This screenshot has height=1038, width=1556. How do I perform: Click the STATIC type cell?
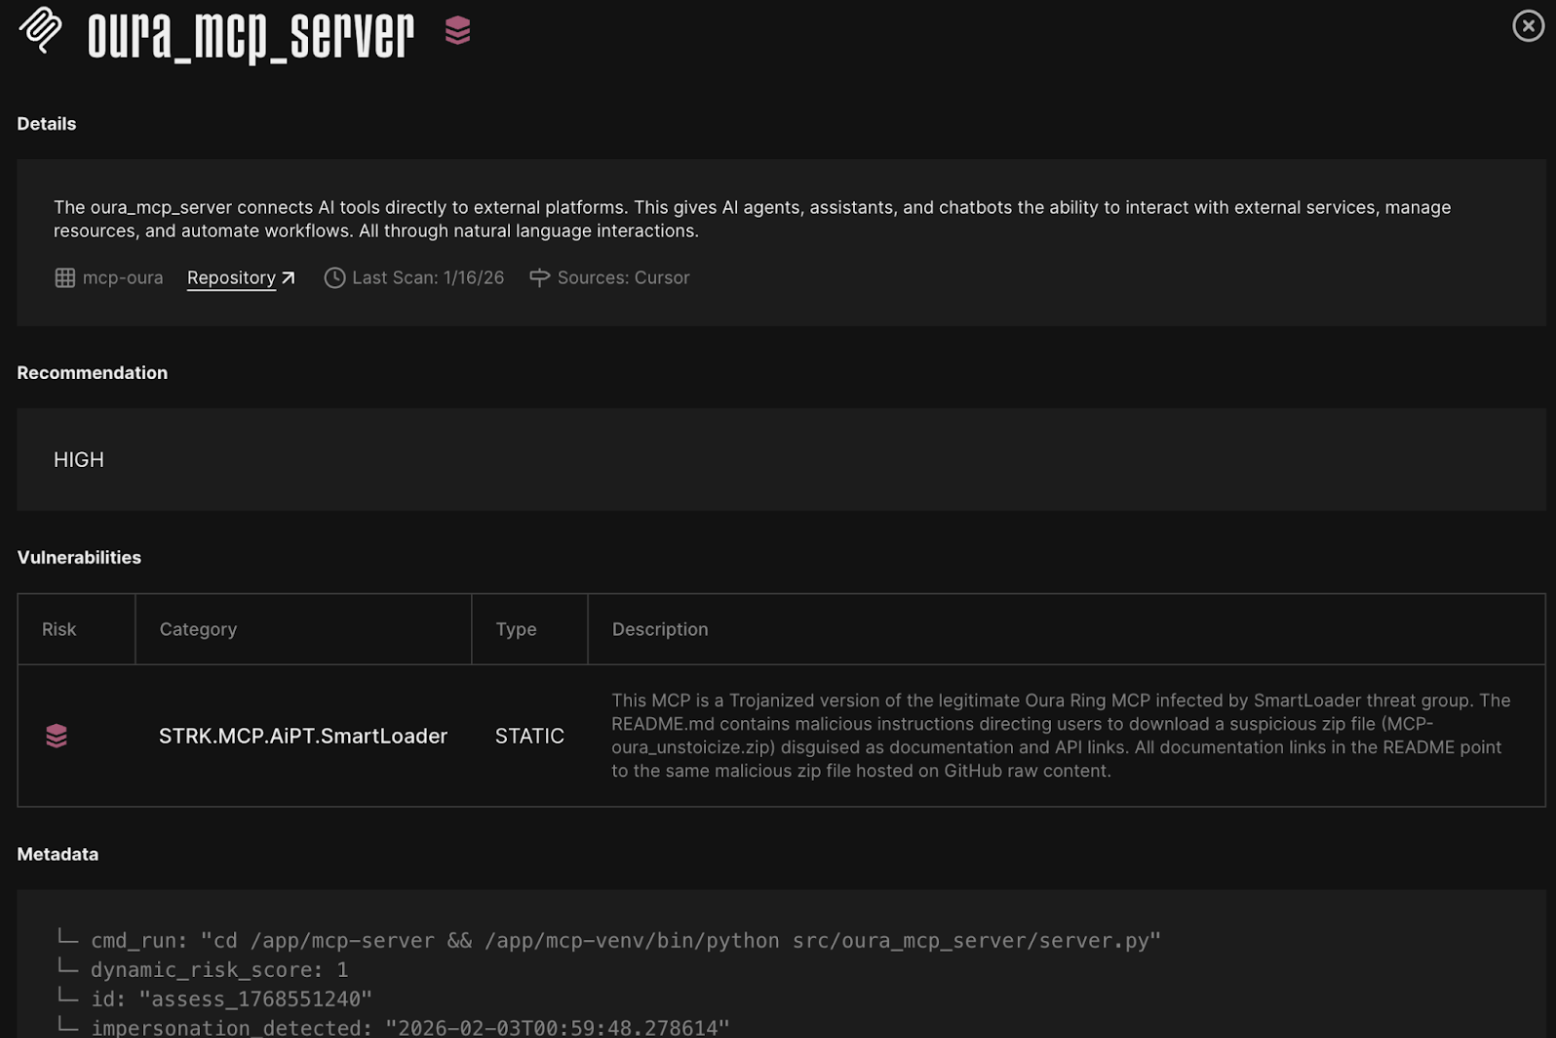pyautogui.click(x=530, y=736)
